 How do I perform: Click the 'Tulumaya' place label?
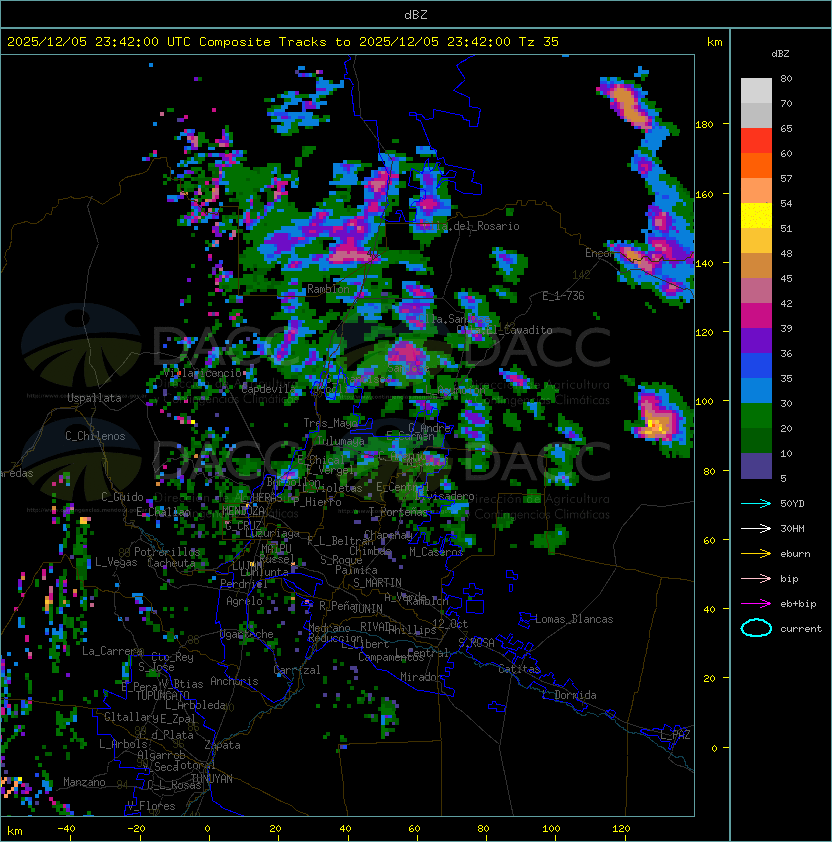(x=341, y=441)
